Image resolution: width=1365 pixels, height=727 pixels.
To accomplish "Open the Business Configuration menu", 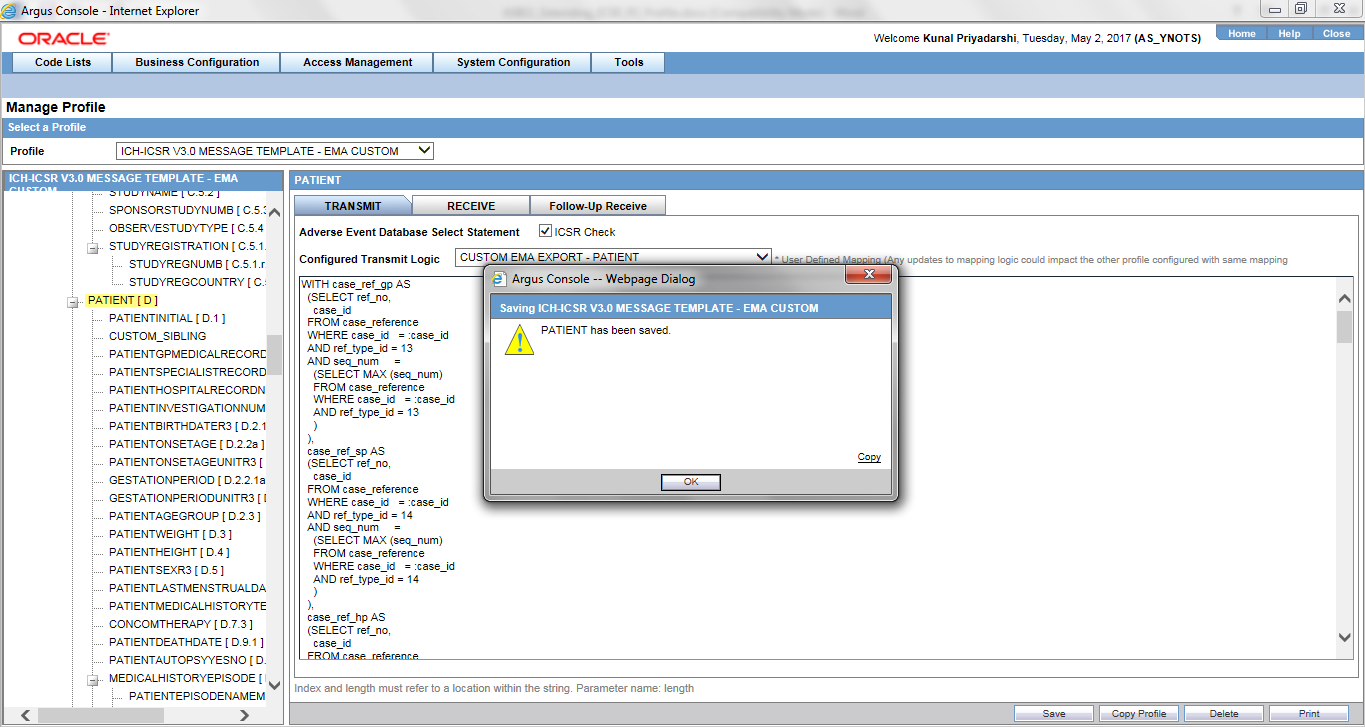I will pos(197,62).
